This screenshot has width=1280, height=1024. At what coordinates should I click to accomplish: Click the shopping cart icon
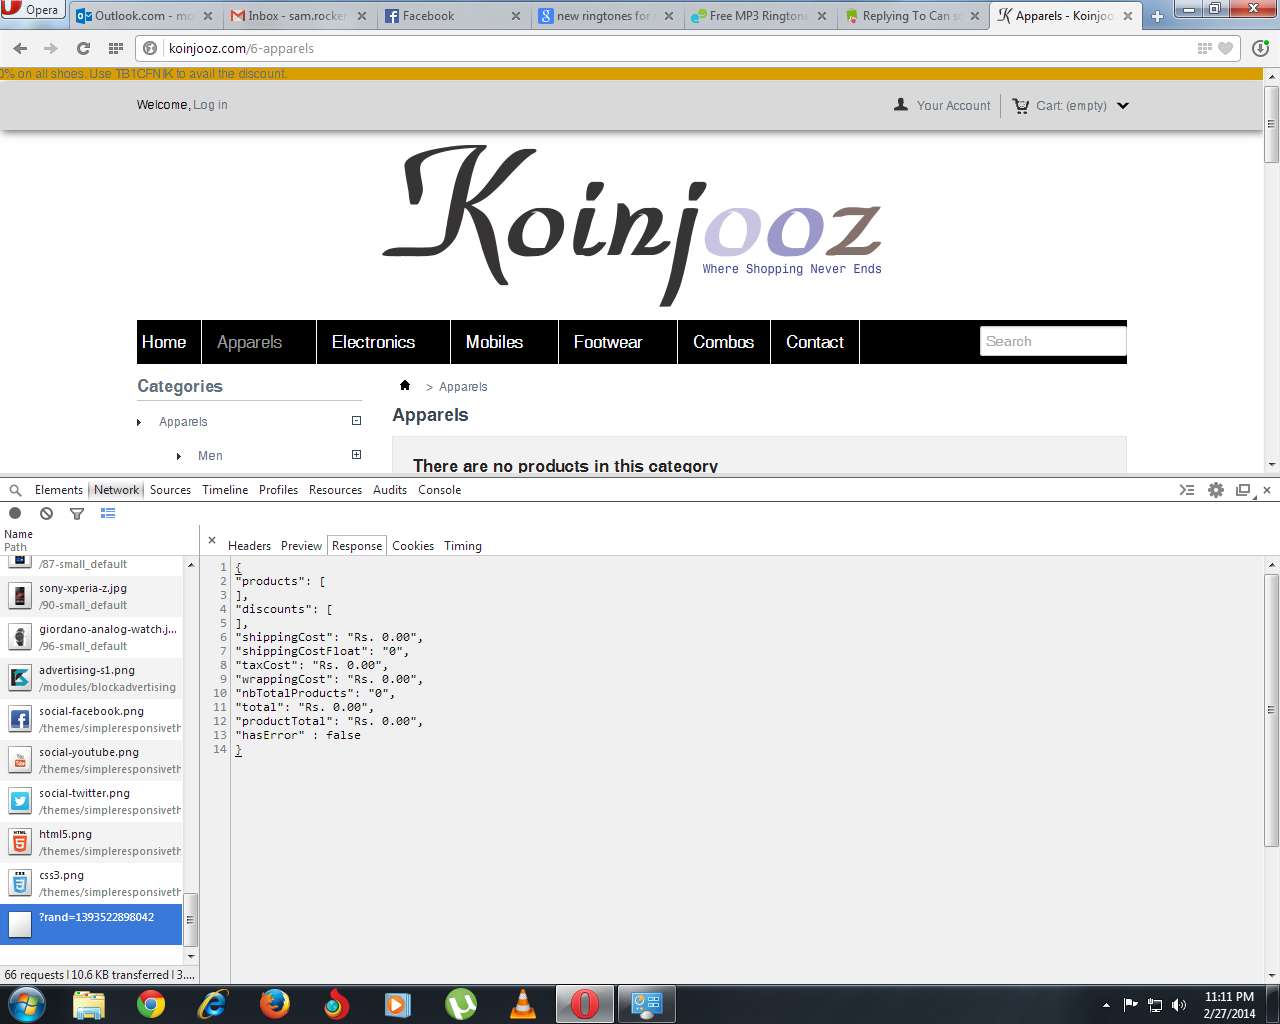(1021, 105)
